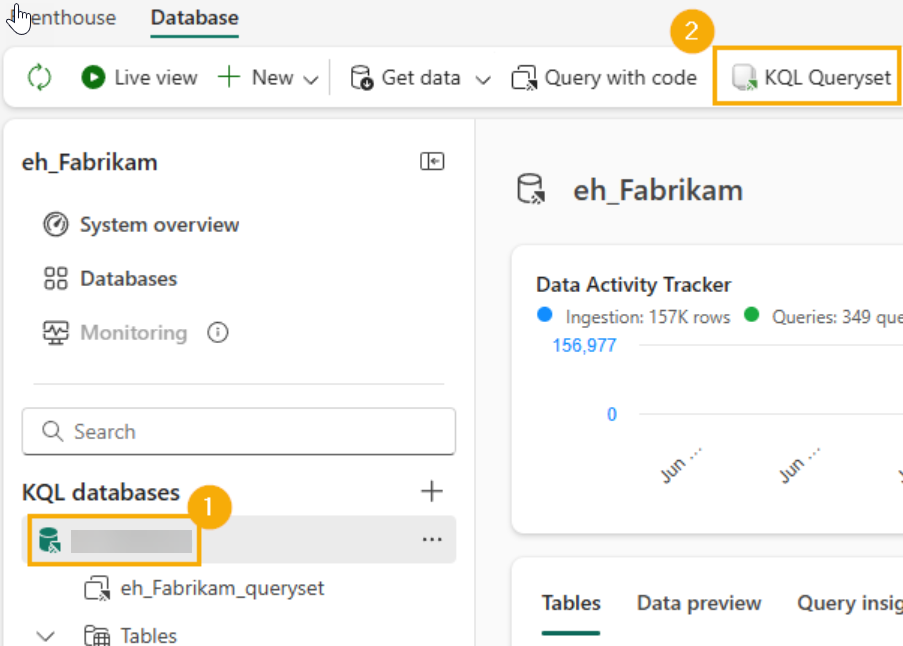Open System overview page
Viewport: 903px width, 646px height.
(x=159, y=225)
